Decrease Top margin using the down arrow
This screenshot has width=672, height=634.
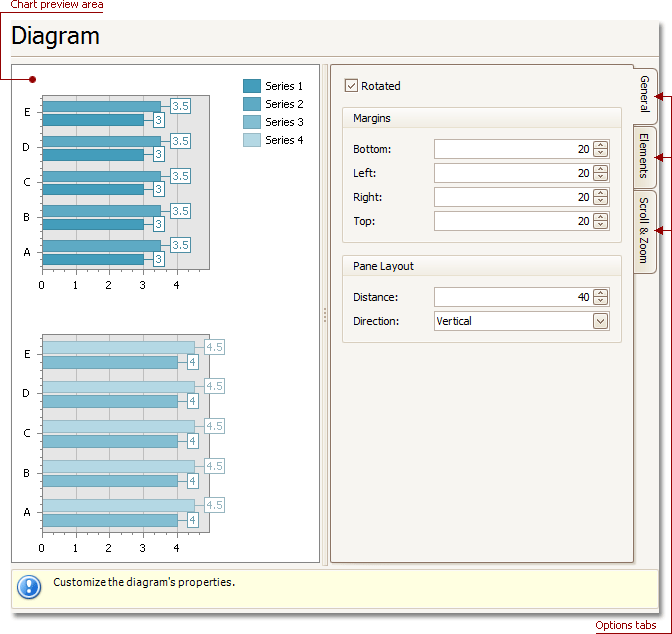[600, 225]
